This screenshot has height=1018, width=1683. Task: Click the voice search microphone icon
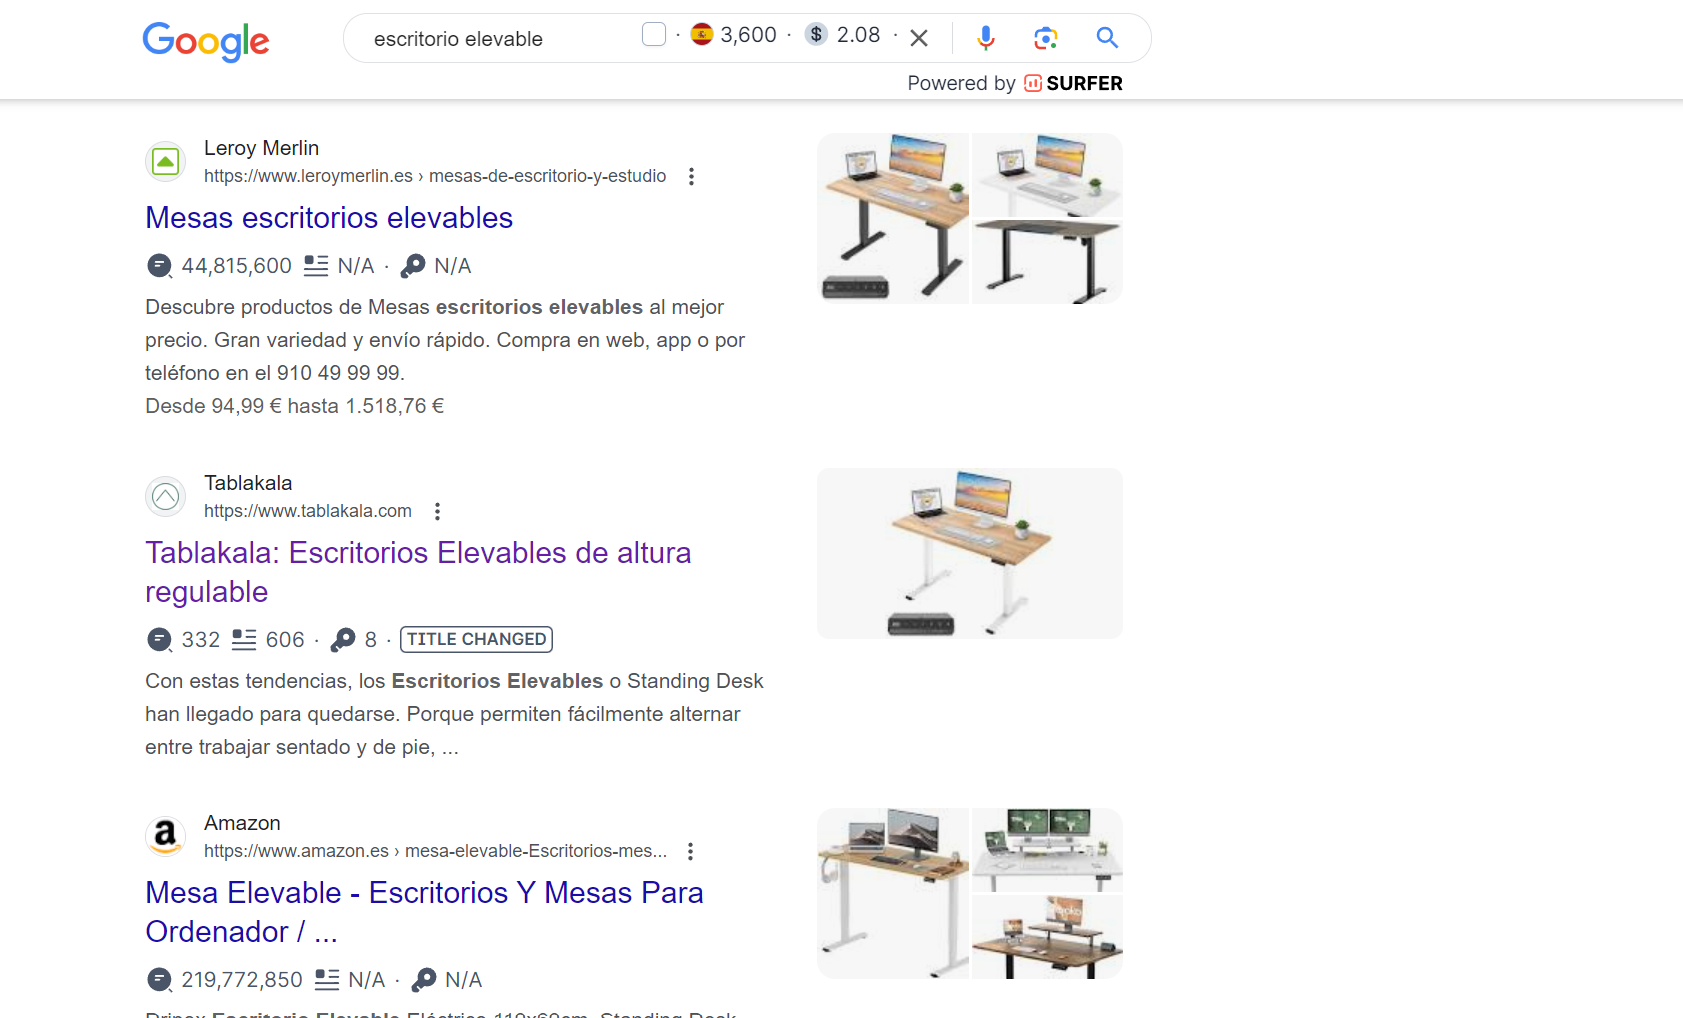click(986, 38)
